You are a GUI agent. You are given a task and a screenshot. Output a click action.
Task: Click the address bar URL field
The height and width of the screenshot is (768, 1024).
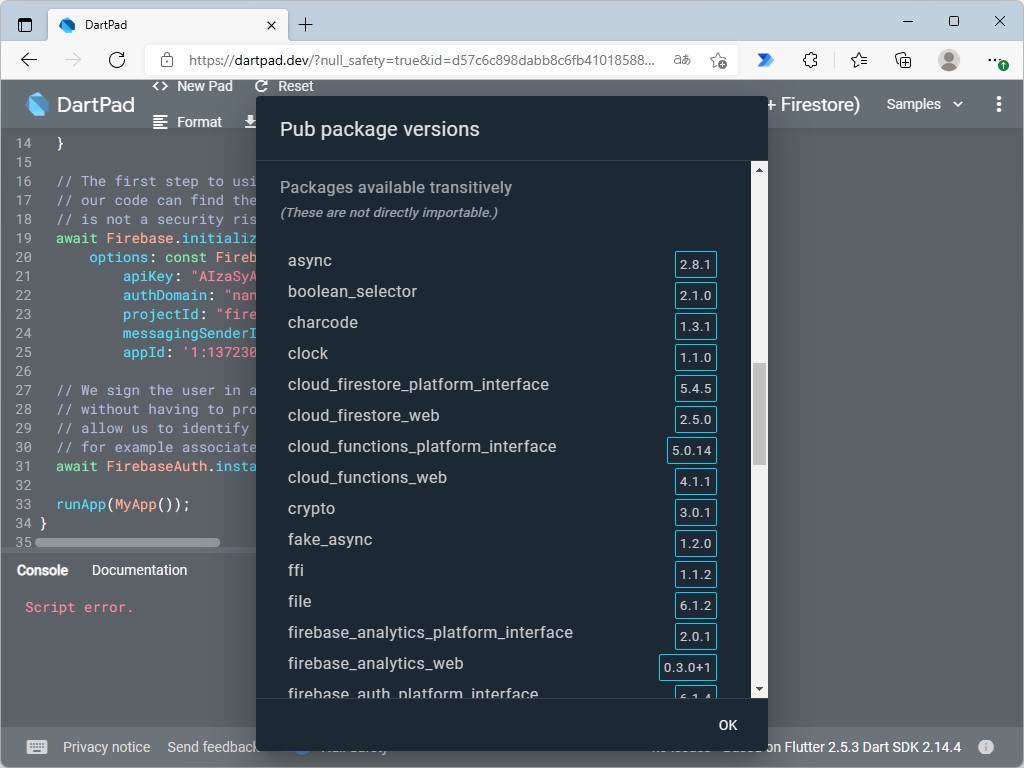point(421,60)
